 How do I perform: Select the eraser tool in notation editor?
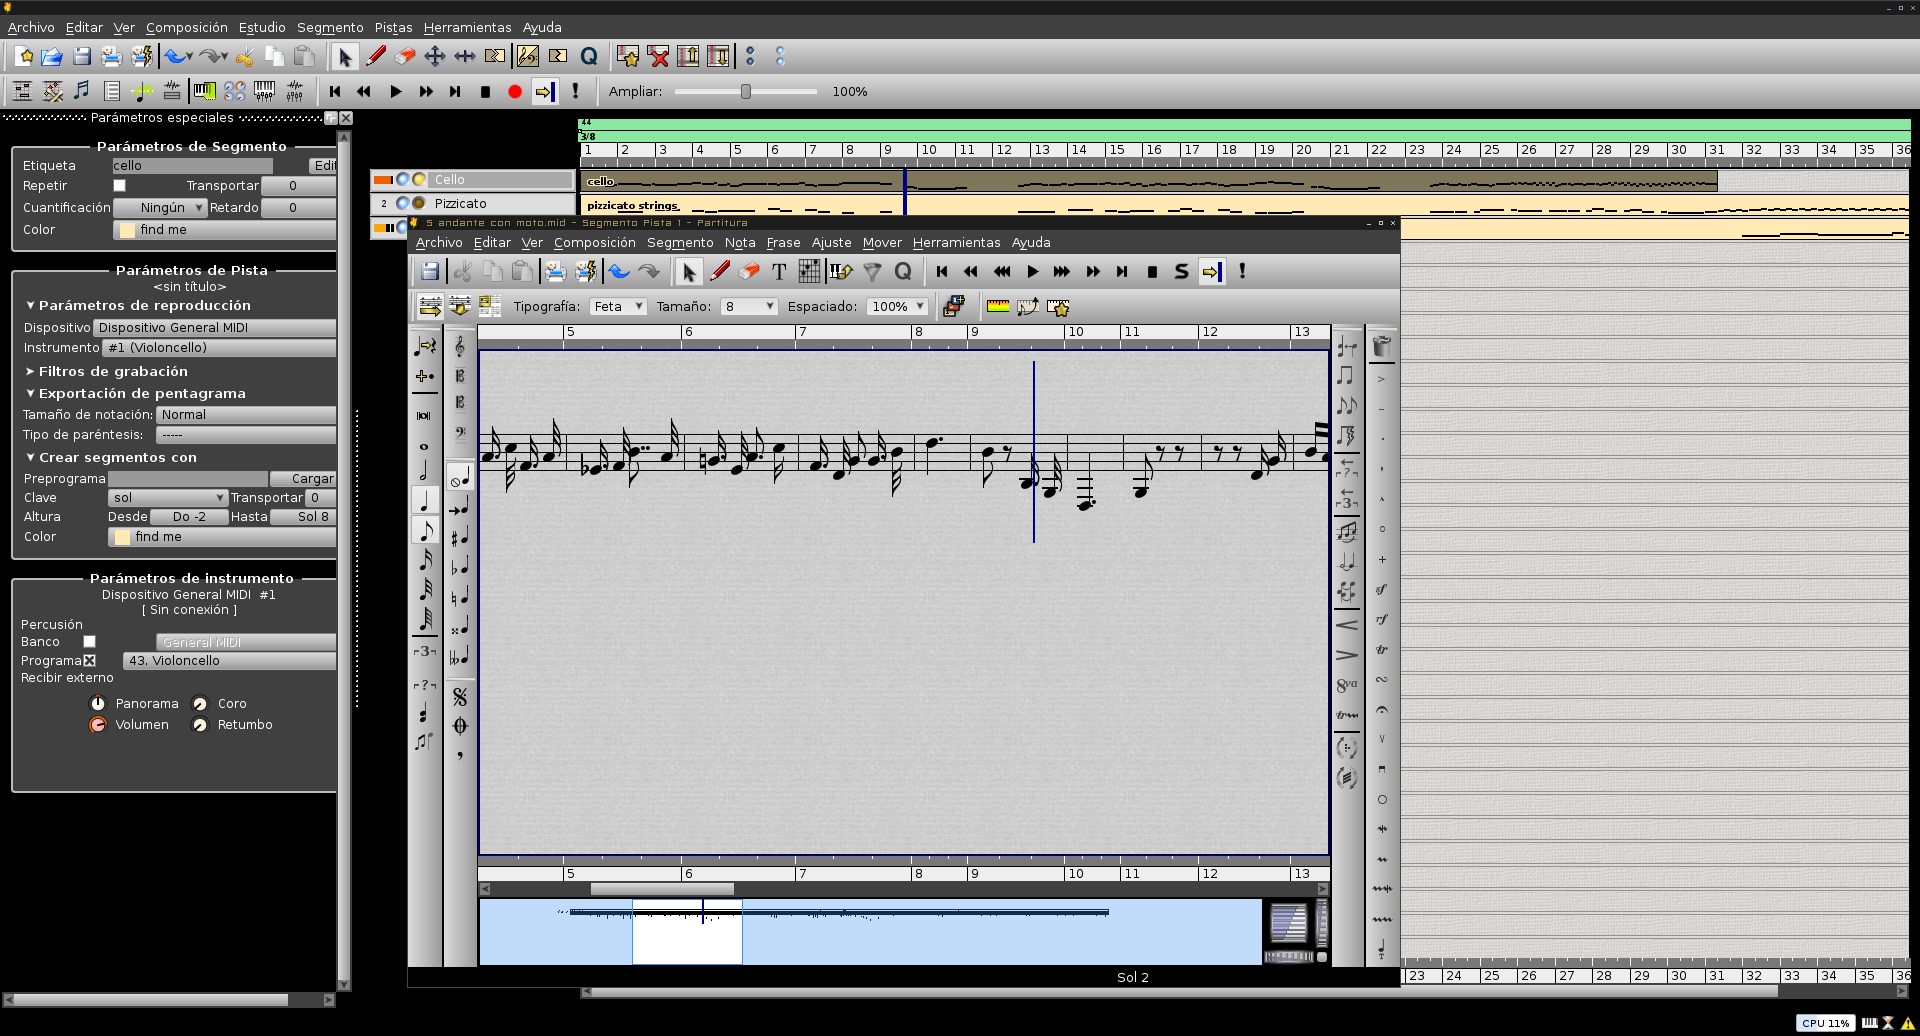point(749,272)
